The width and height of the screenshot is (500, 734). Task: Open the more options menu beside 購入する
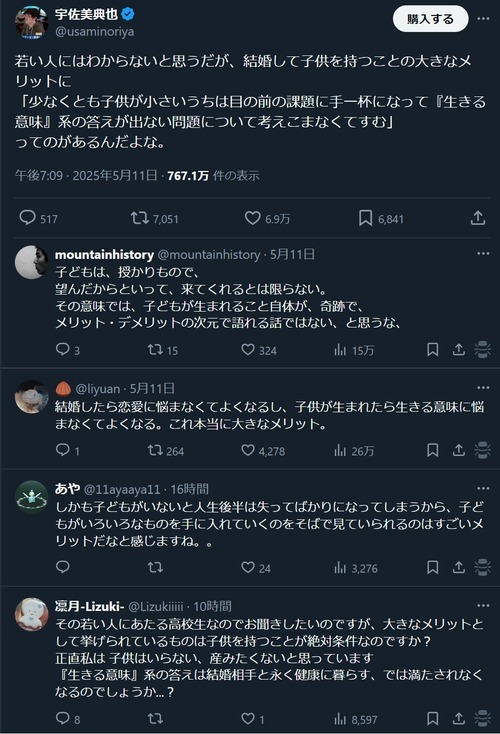tap(483, 19)
